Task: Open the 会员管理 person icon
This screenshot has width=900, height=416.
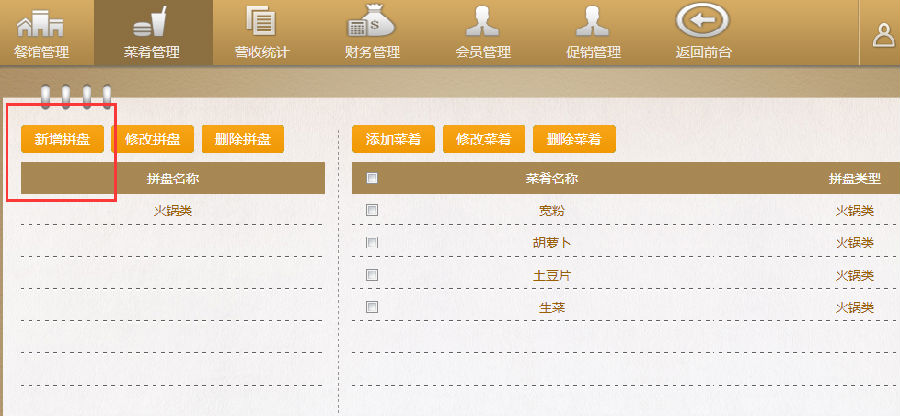Action: click(483, 22)
